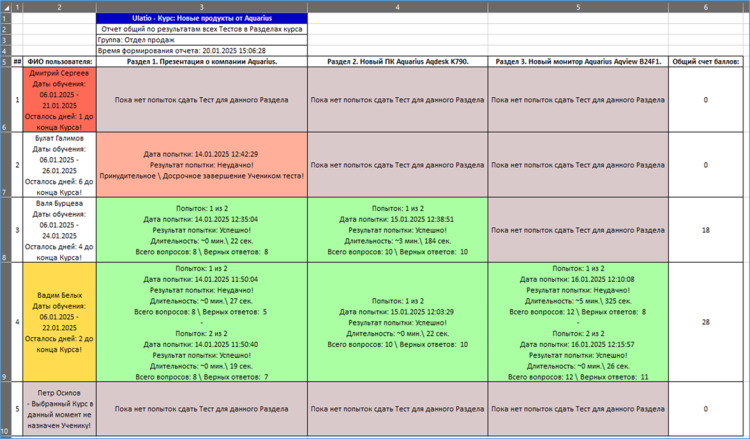Select the total score cell showing 18
The height and width of the screenshot is (439, 750).
705,230
